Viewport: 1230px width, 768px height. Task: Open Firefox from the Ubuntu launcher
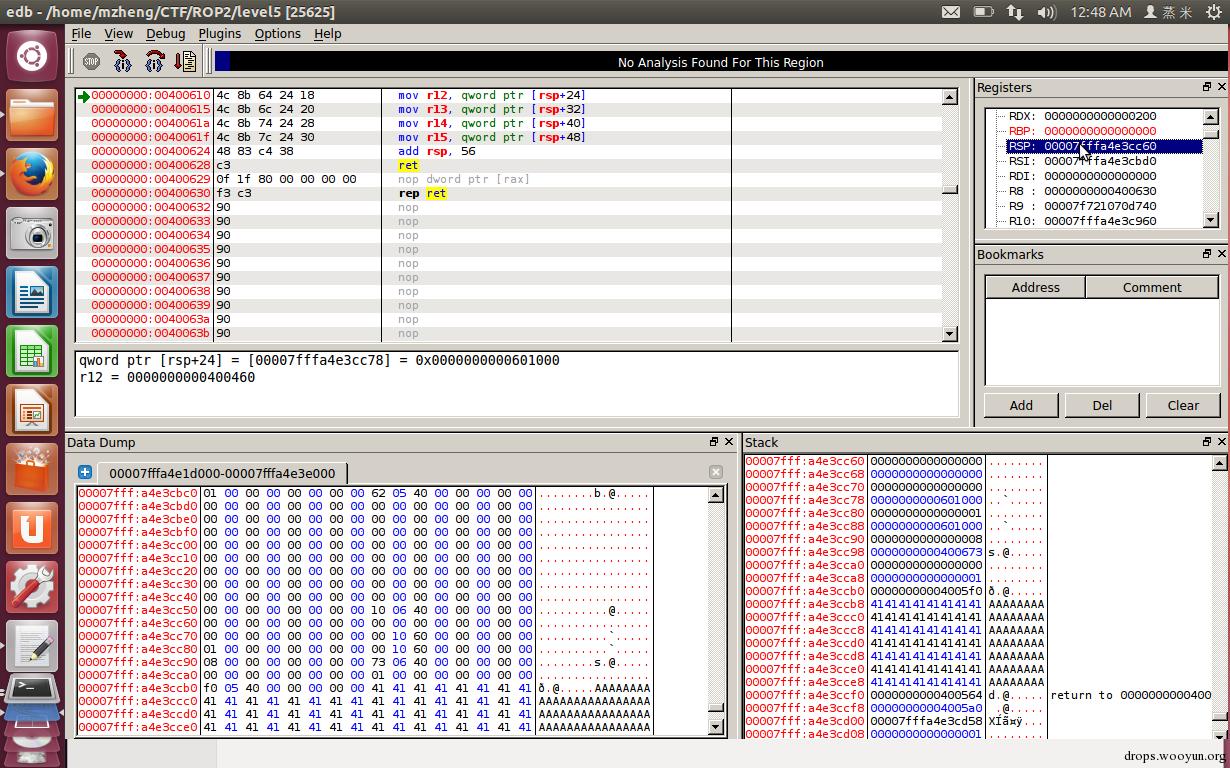point(32,177)
